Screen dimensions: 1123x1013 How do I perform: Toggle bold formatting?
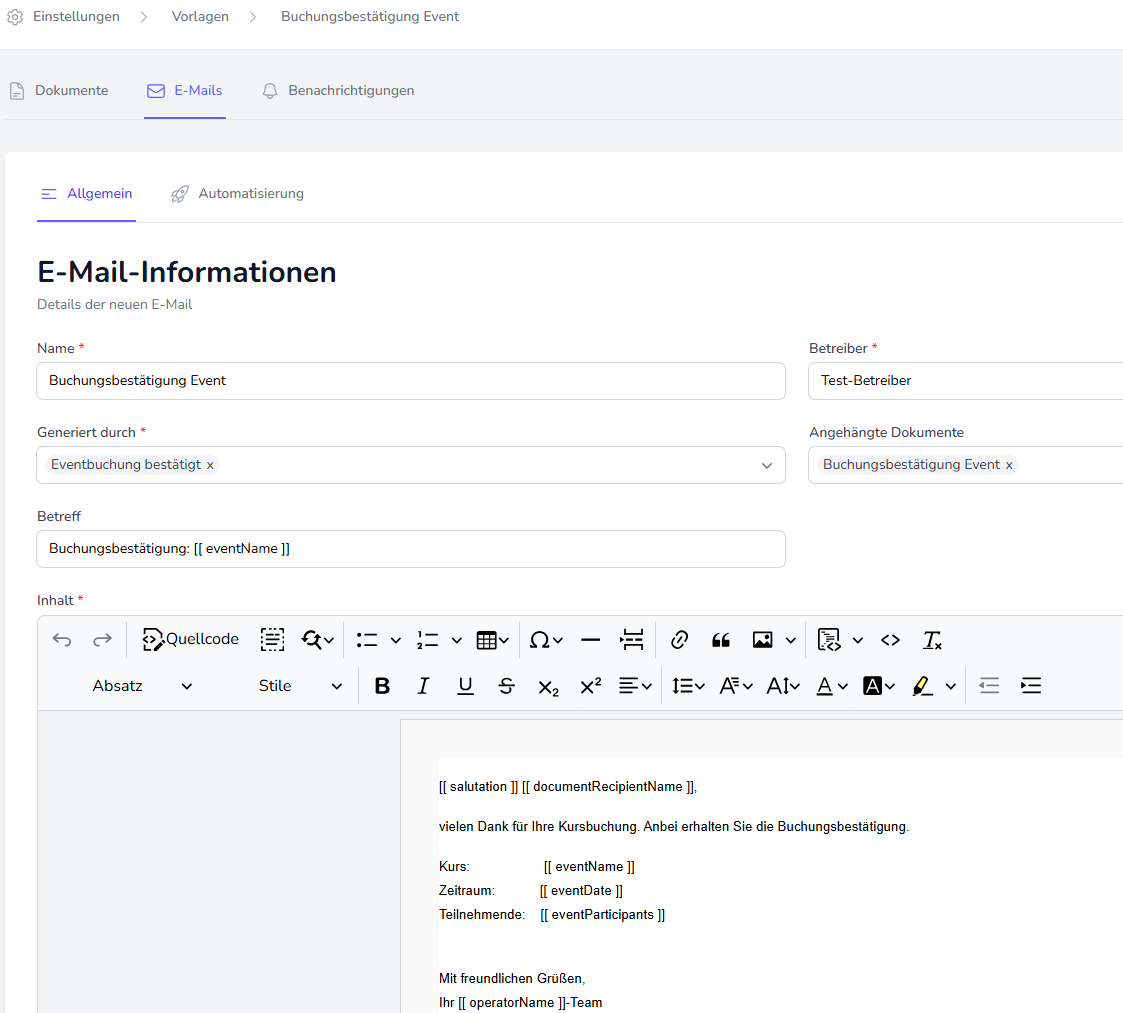(382, 686)
